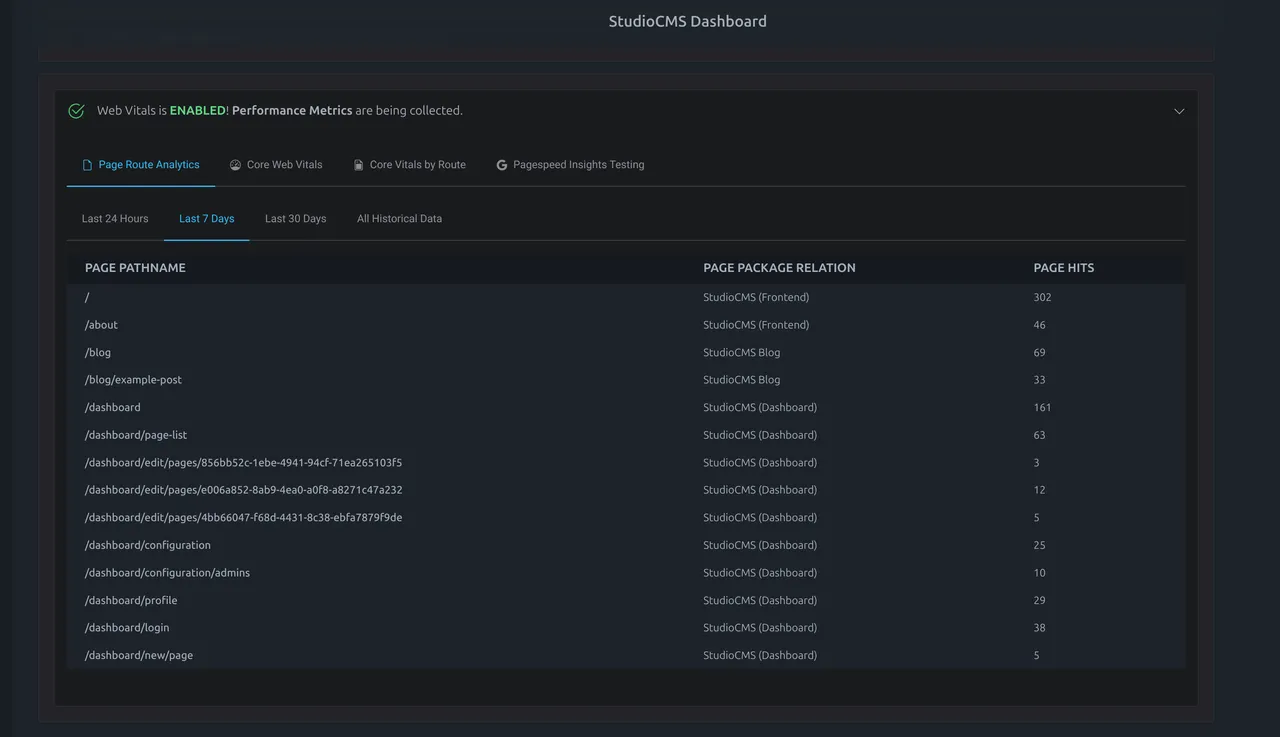
Task: Click the /dashboard/login pathname
Action: coord(127,628)
